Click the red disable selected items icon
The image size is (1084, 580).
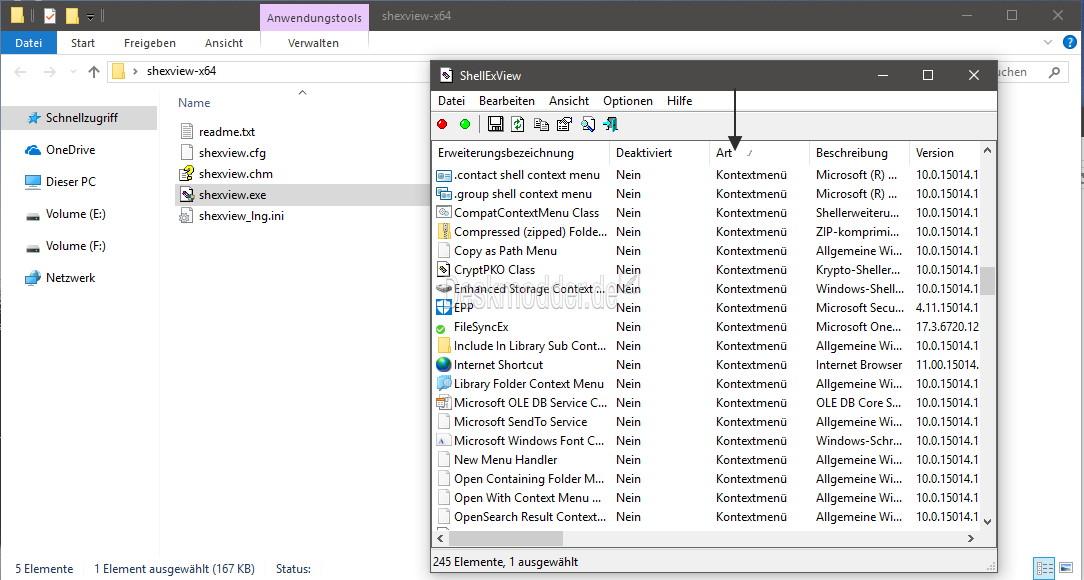[442, 125]
